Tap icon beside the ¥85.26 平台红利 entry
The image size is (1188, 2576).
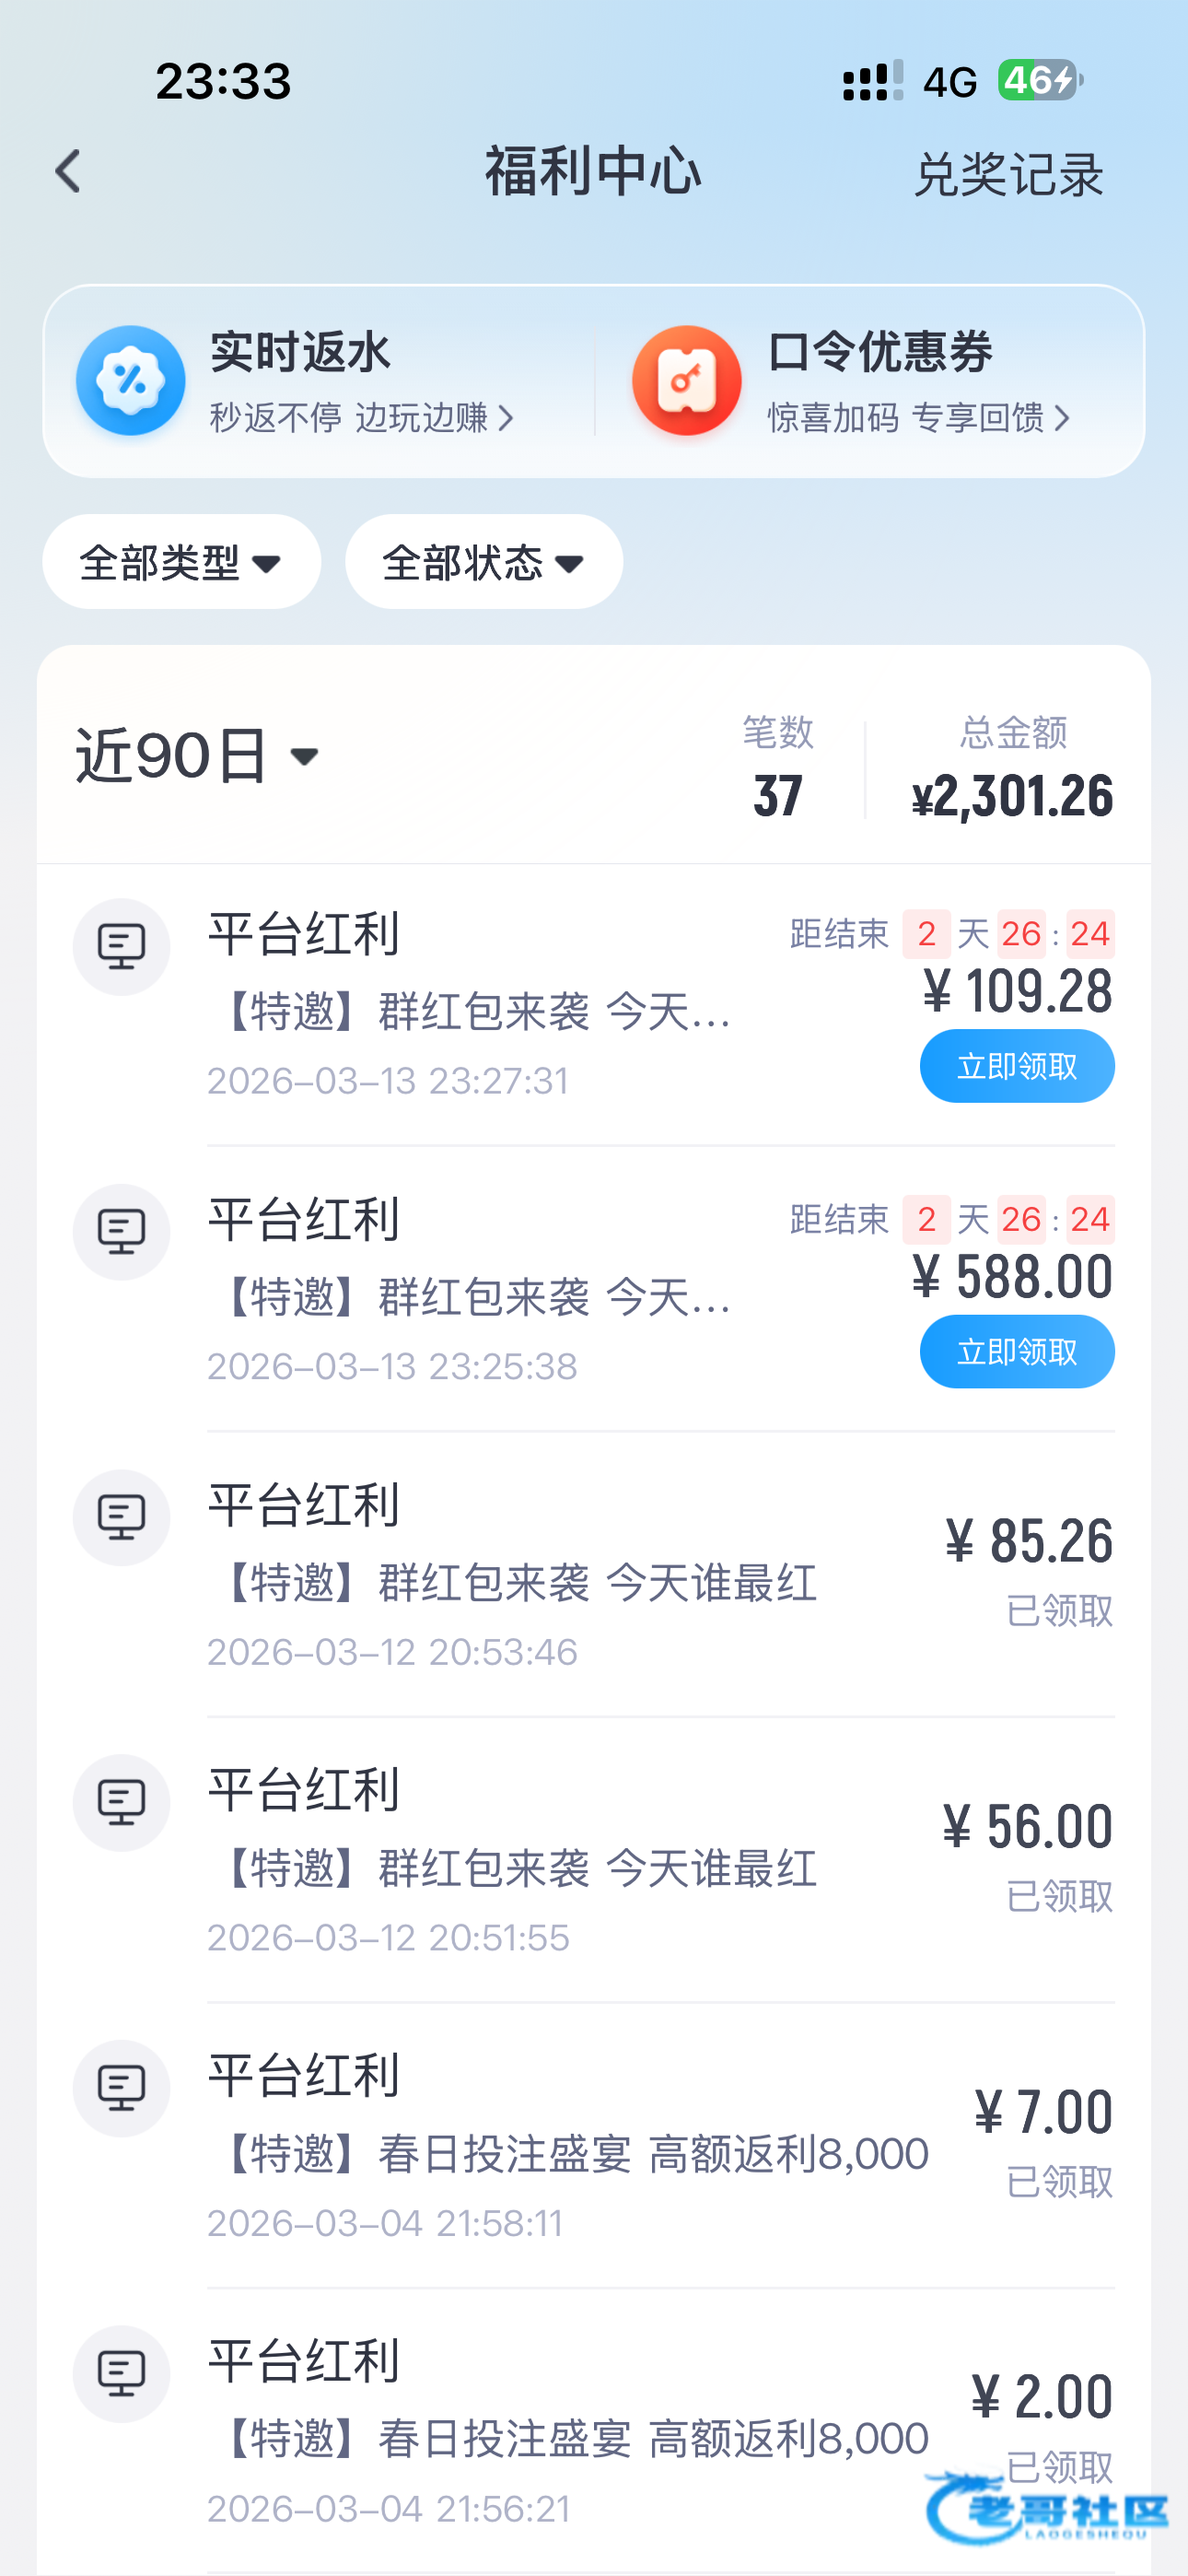pyautogui.click(x=121, y=1517)
